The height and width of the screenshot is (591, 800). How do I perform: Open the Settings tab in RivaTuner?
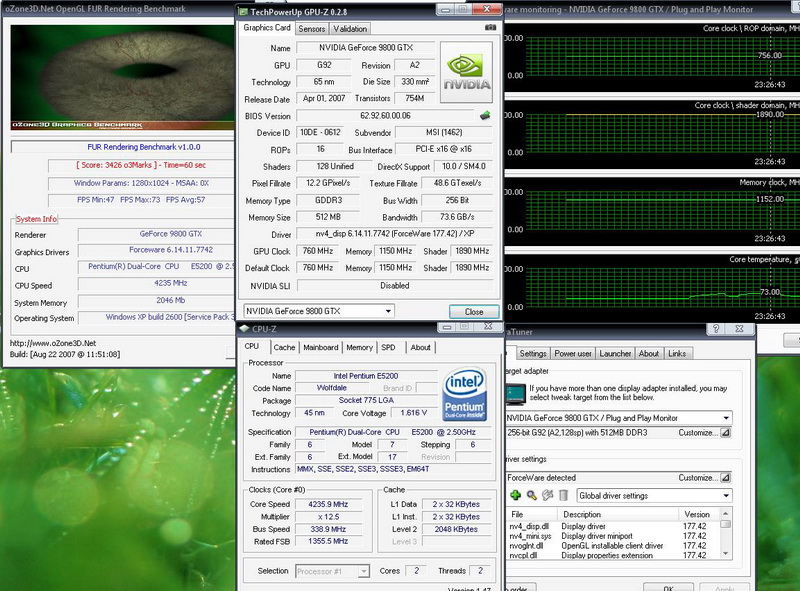point(533,353)
